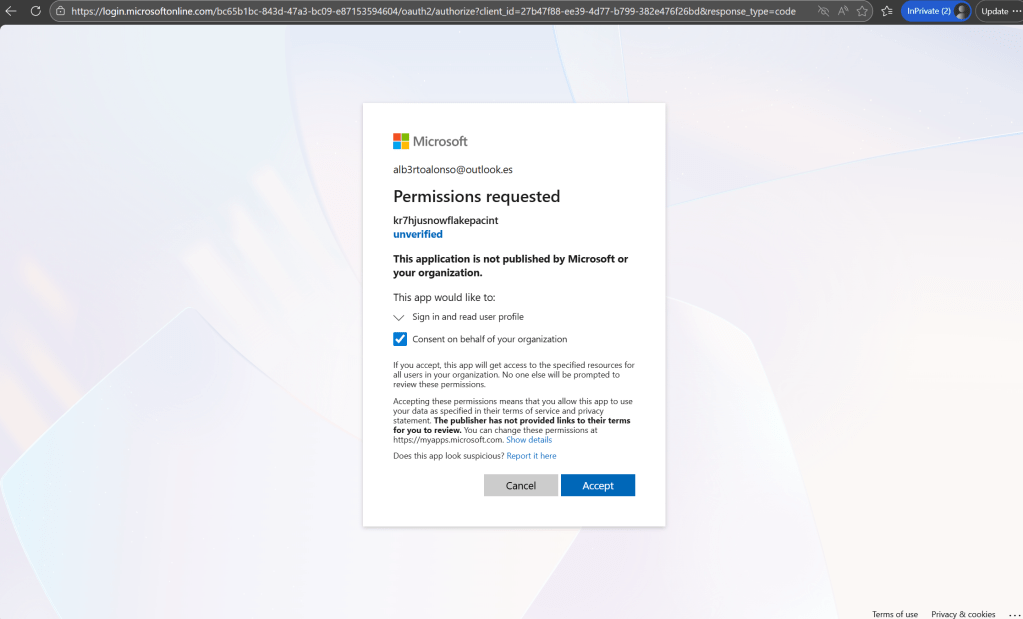
Task: Open the Favorites list icon
Action: pos(886,11)
